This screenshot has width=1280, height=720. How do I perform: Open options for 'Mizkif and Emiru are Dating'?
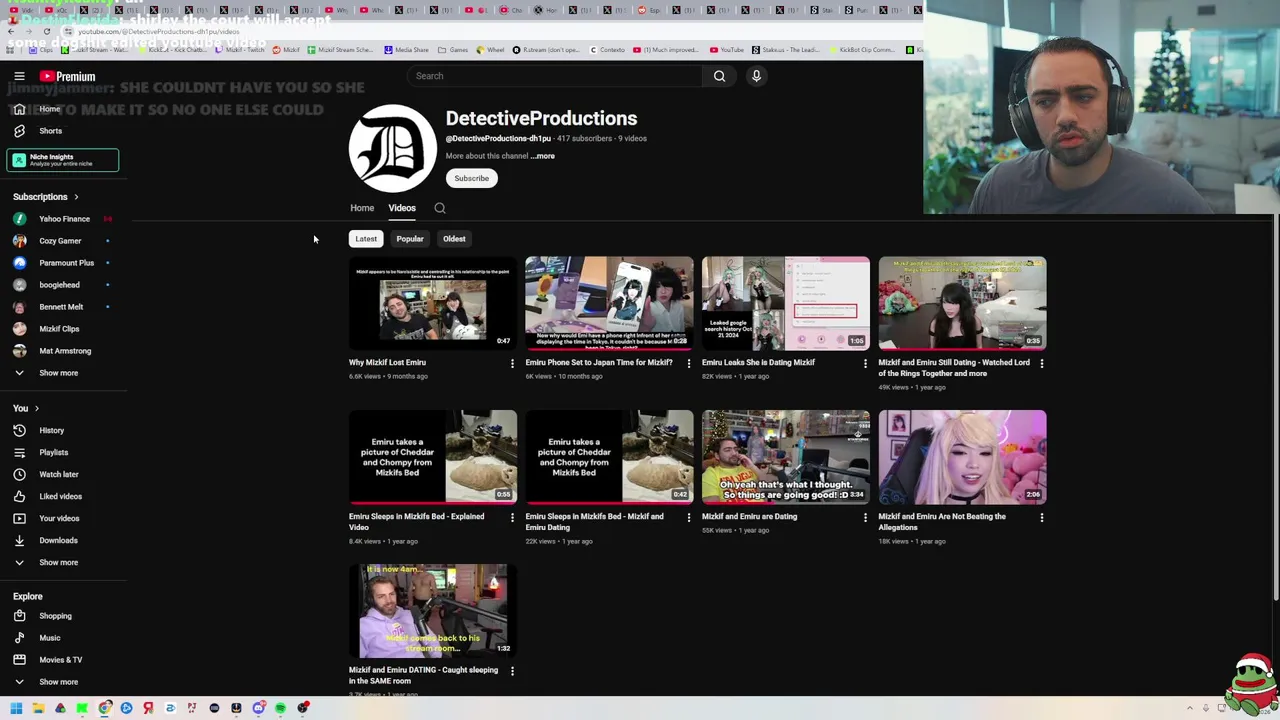coord(865,517)
